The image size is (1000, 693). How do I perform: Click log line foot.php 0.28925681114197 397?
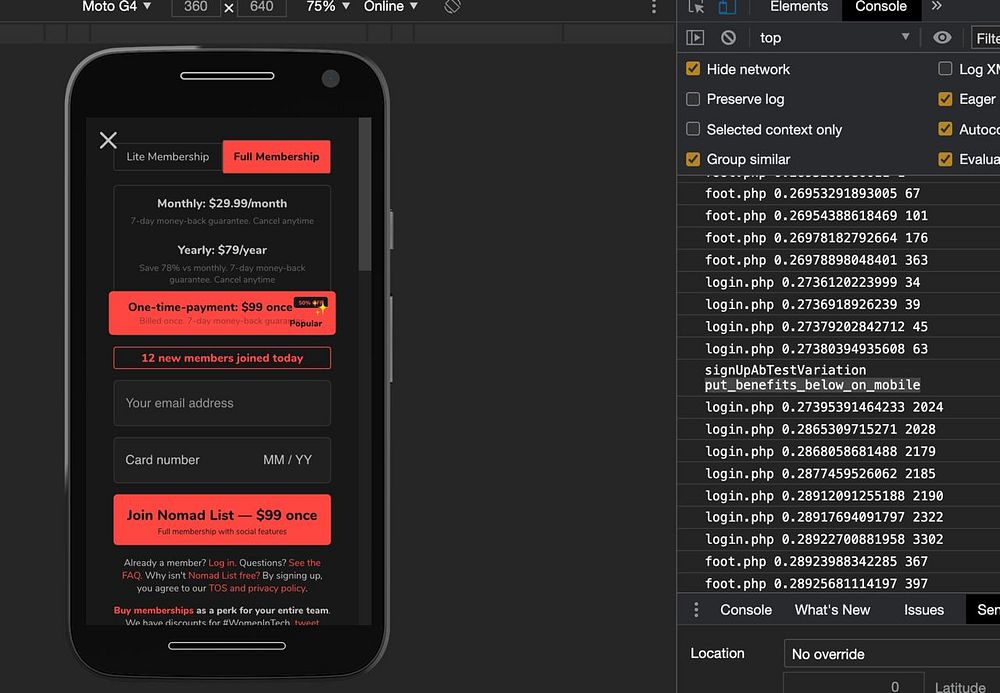816,584
